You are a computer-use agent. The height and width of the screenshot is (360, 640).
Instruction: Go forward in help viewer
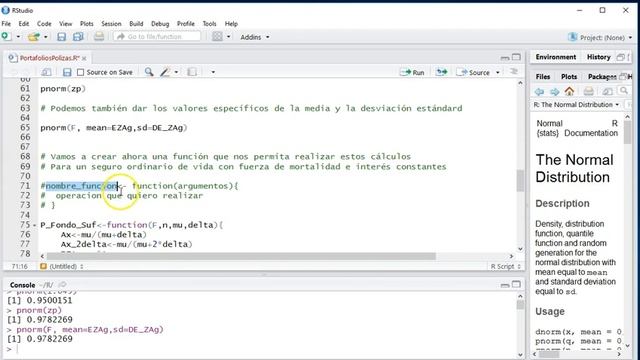[554, 91]
